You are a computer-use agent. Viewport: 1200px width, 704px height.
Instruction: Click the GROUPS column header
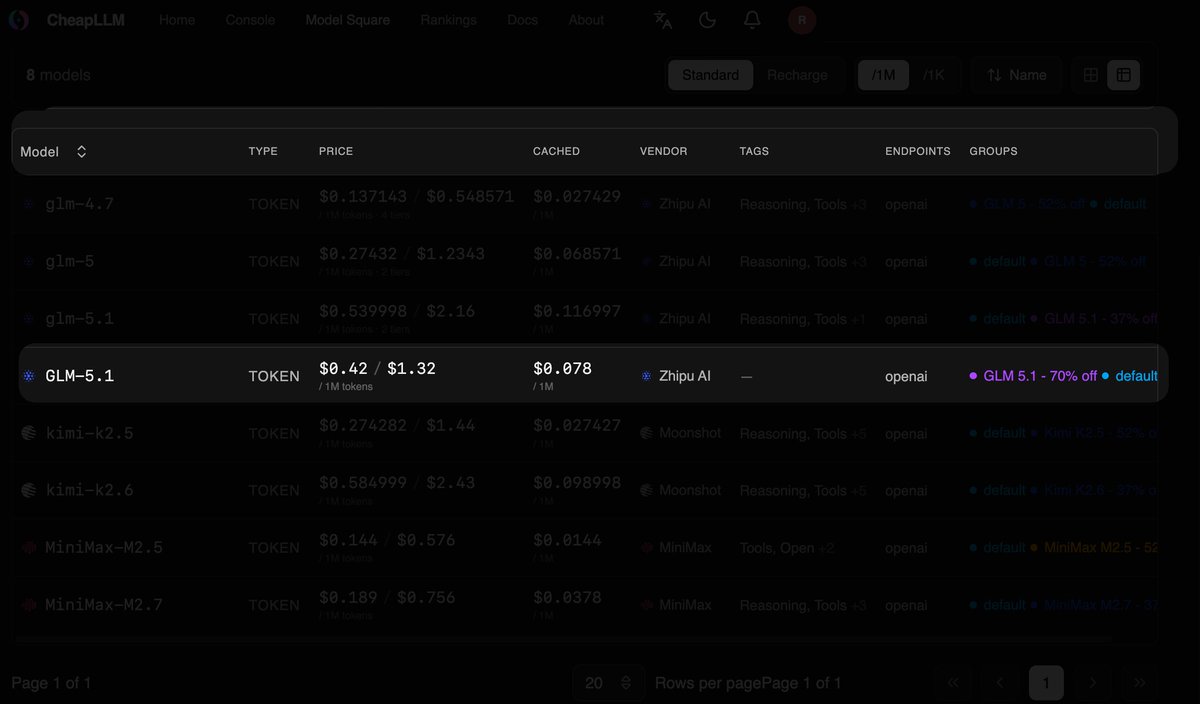tap(993, 151)
